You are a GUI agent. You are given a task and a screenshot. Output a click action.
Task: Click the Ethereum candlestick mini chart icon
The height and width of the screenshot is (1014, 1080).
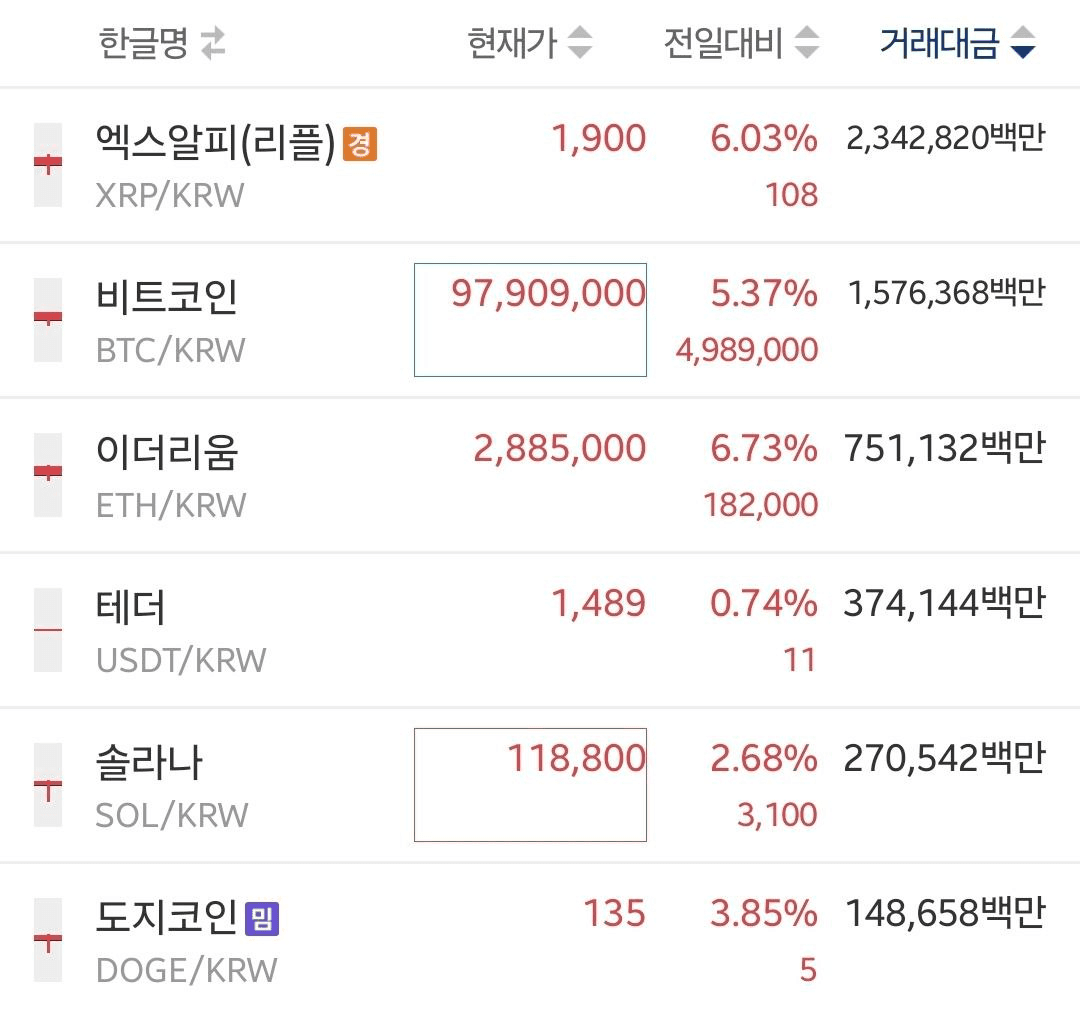[x=47, y=475]
